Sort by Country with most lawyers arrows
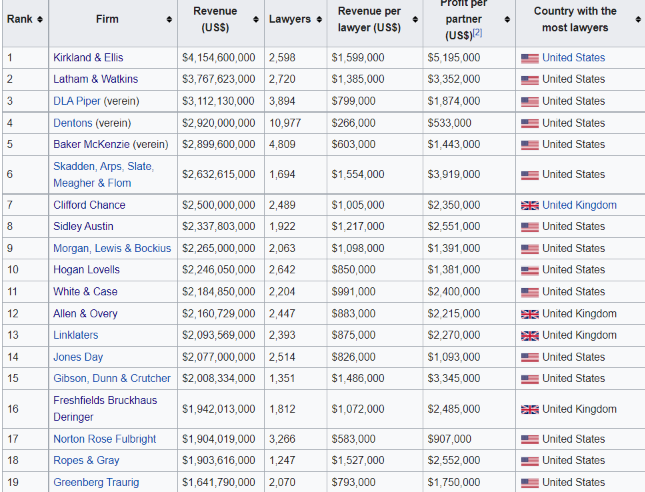 [x=638, y=19]
